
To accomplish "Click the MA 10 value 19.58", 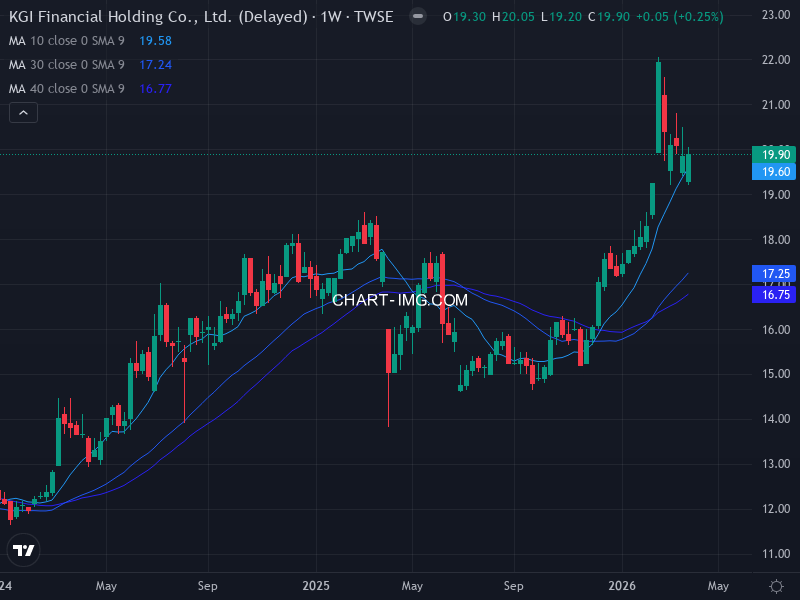I will pos(156,41).
